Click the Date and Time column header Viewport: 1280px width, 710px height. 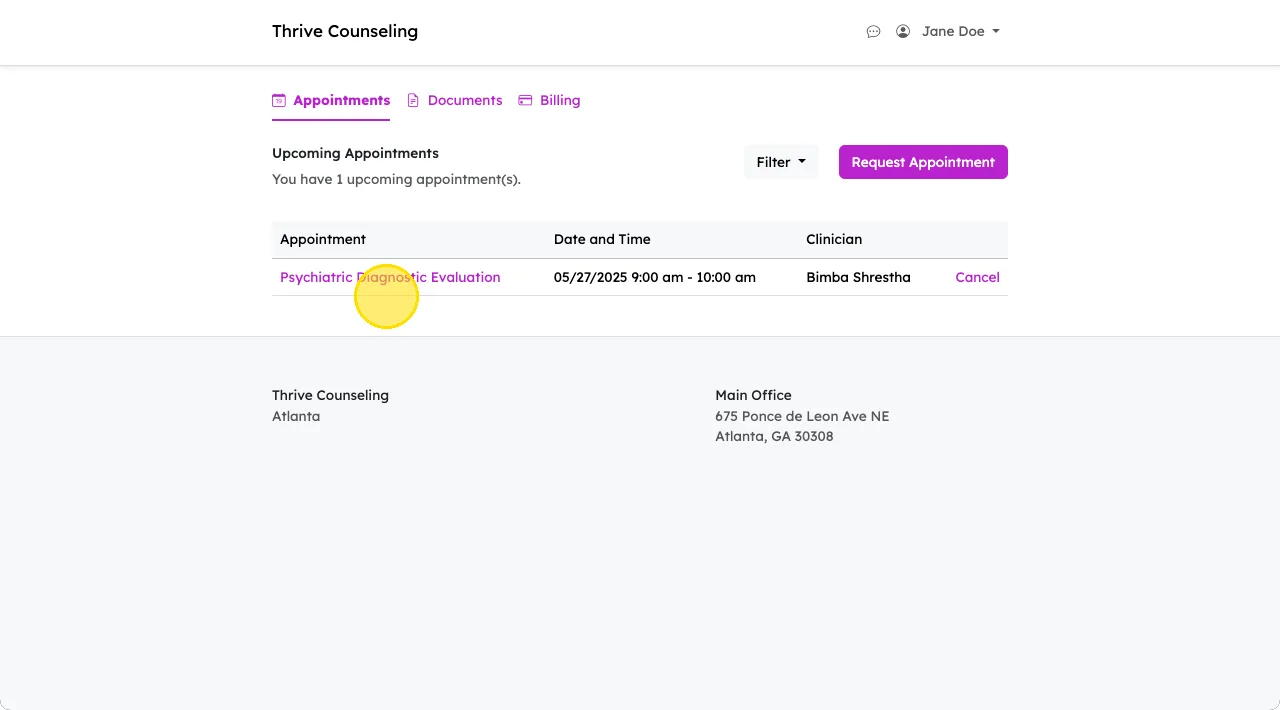point(602,240)
